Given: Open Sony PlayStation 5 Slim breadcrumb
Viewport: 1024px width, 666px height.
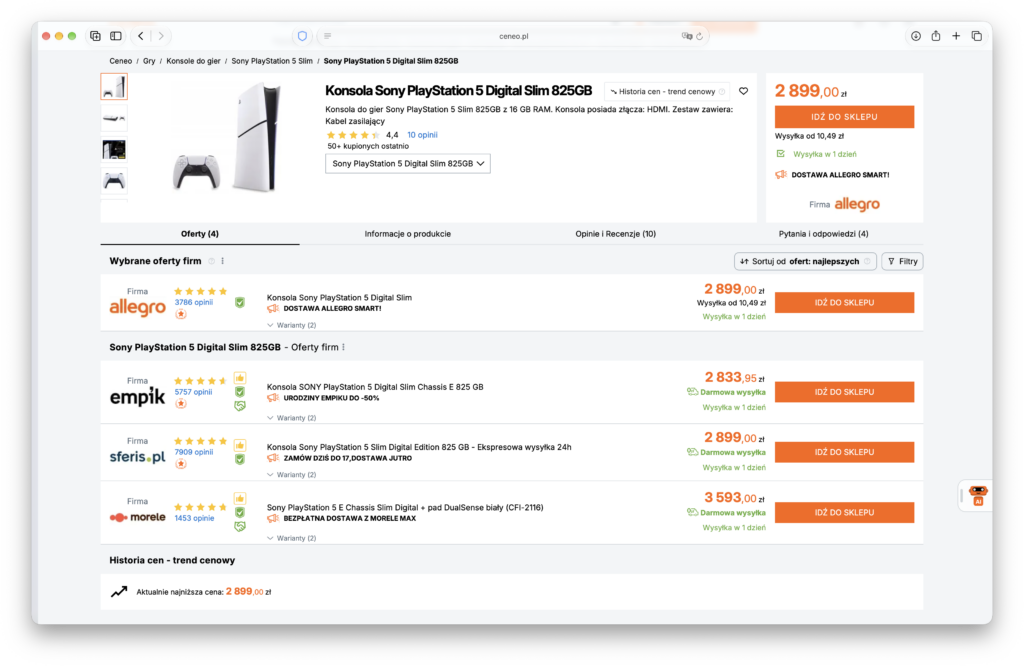Looking at the screenshot, I should [x=272, y=61].
